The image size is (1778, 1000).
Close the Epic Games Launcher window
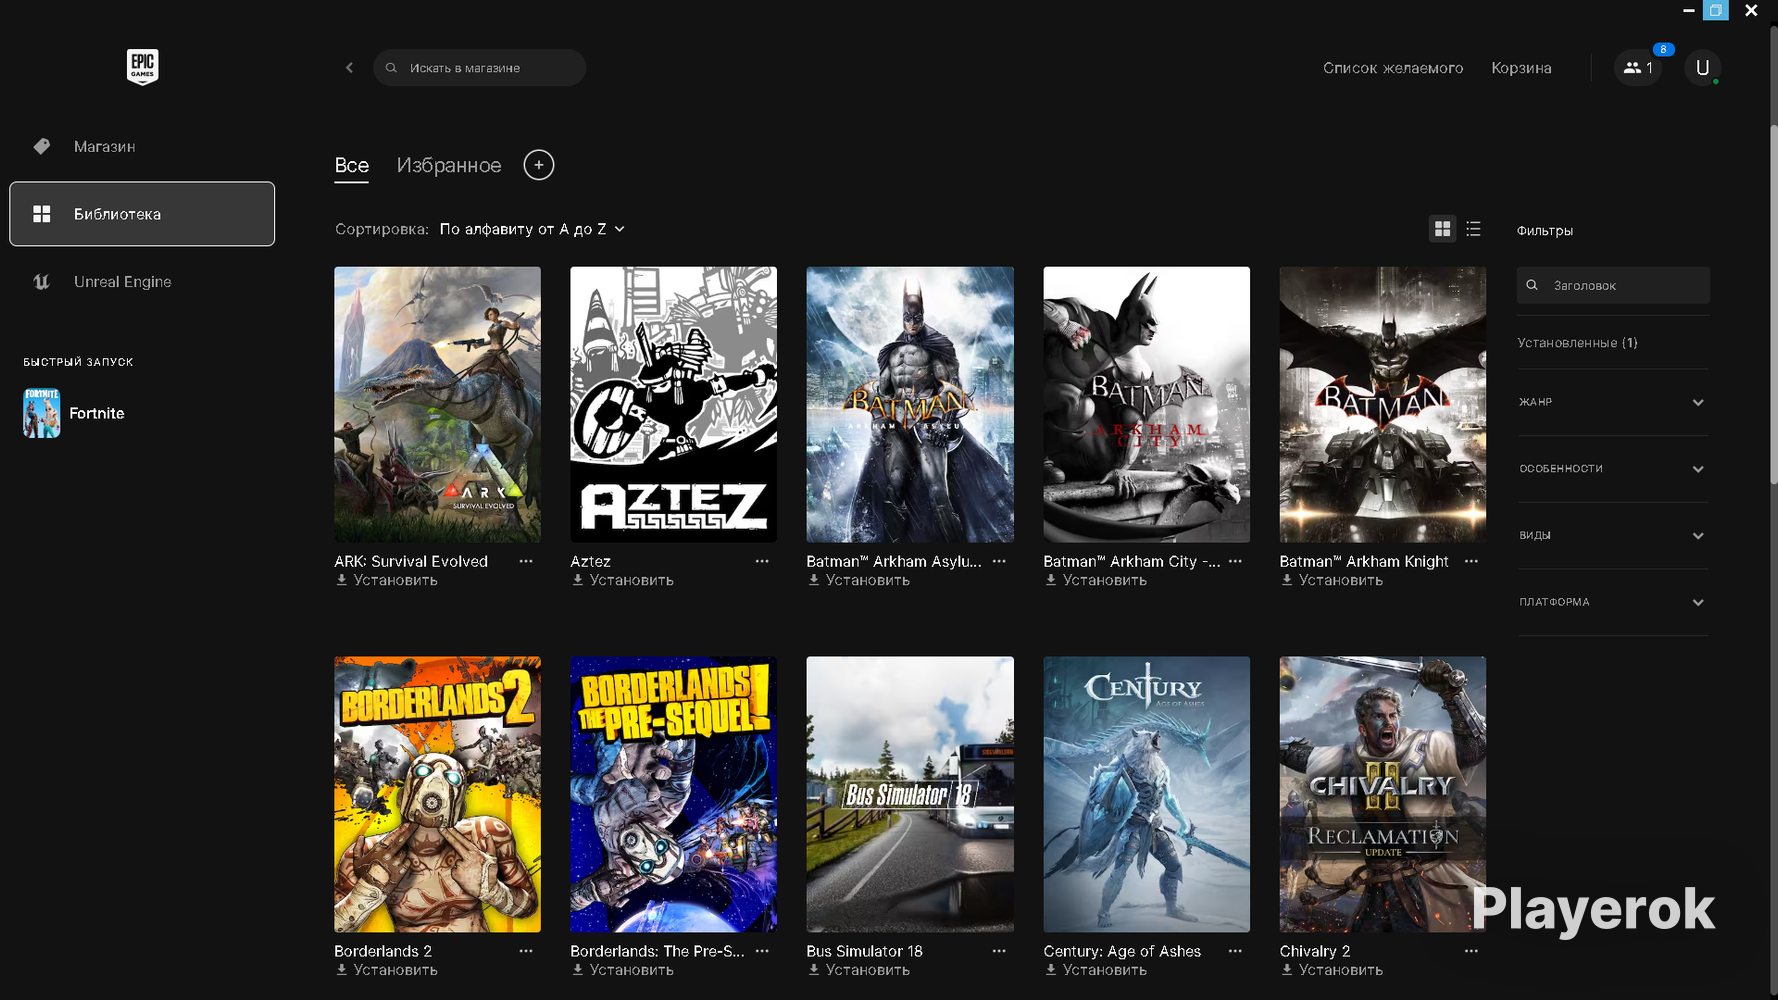(x=1751, y=10)
